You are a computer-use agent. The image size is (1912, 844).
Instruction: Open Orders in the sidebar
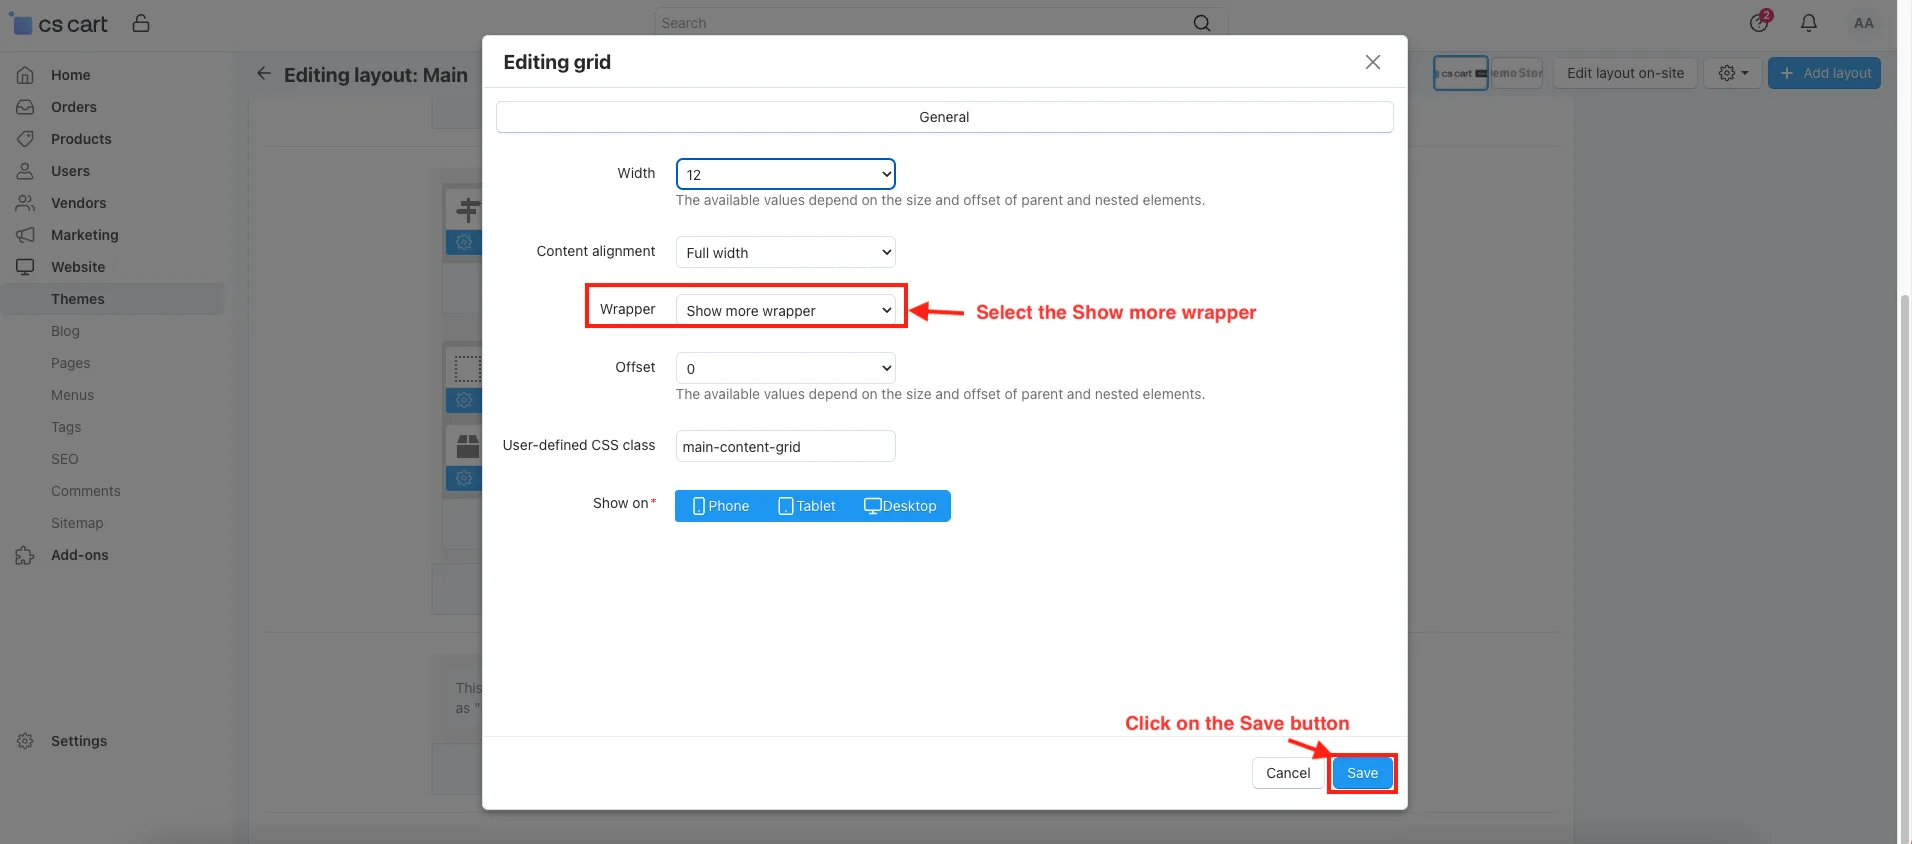73,107
